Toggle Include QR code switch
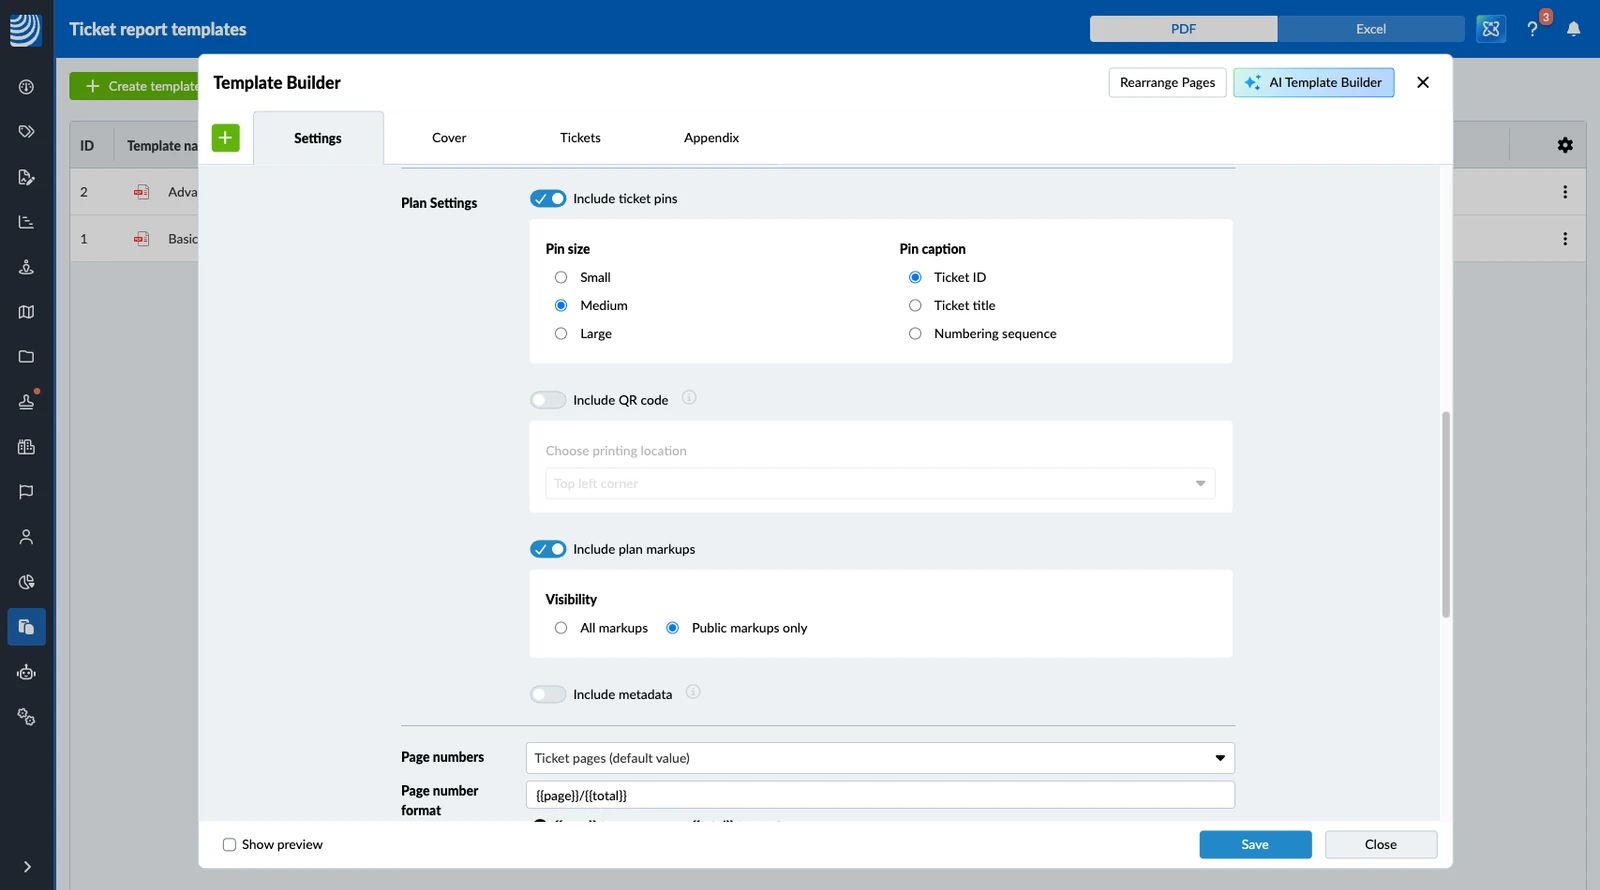Screen dimensions: 1600x890 click(x=548, y=400)
